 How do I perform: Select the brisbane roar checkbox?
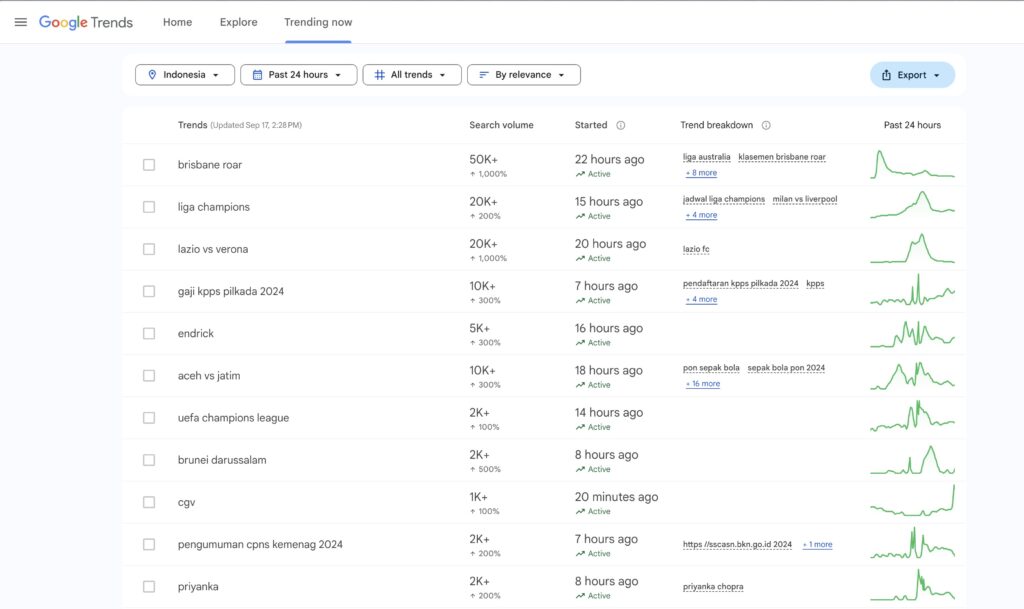tap(149, 164)
